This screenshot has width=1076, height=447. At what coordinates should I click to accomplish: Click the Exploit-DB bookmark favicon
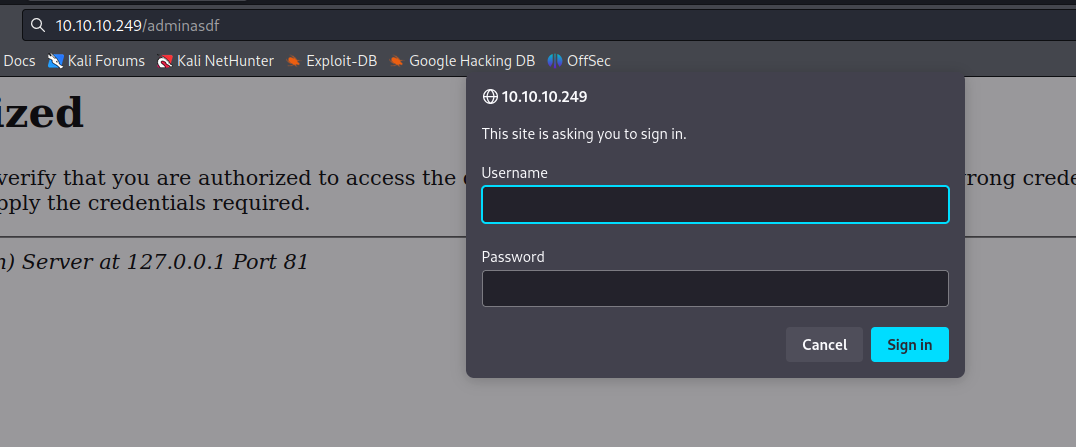(293, 61)
